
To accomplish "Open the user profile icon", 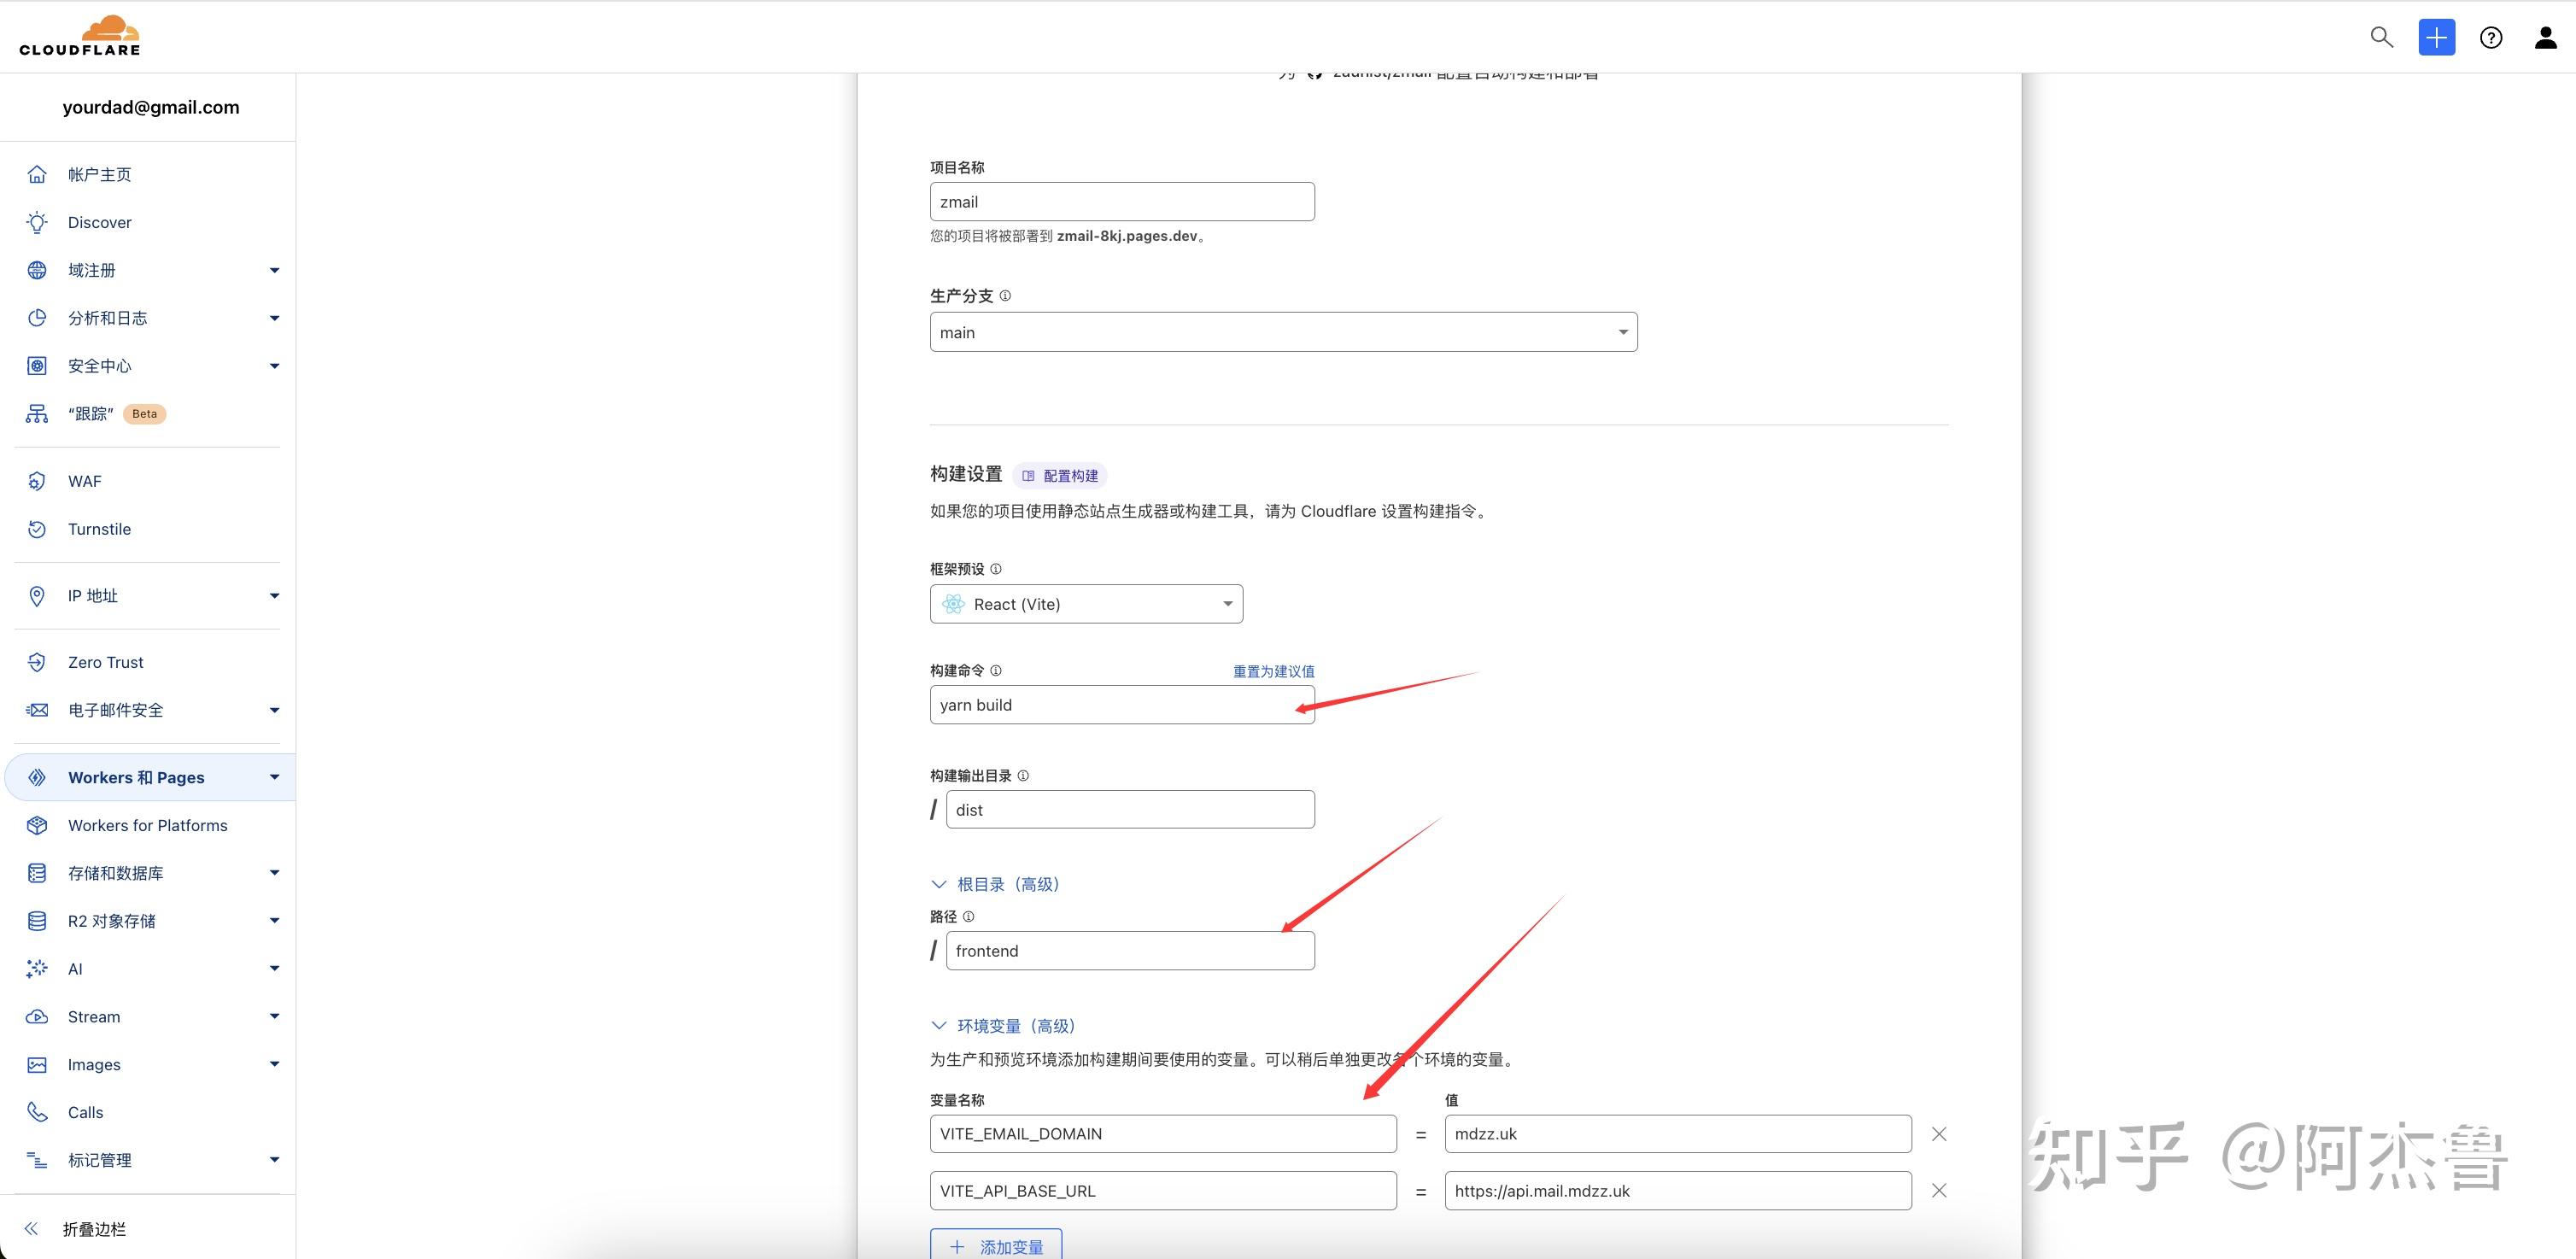I will tap(2545, 38).
